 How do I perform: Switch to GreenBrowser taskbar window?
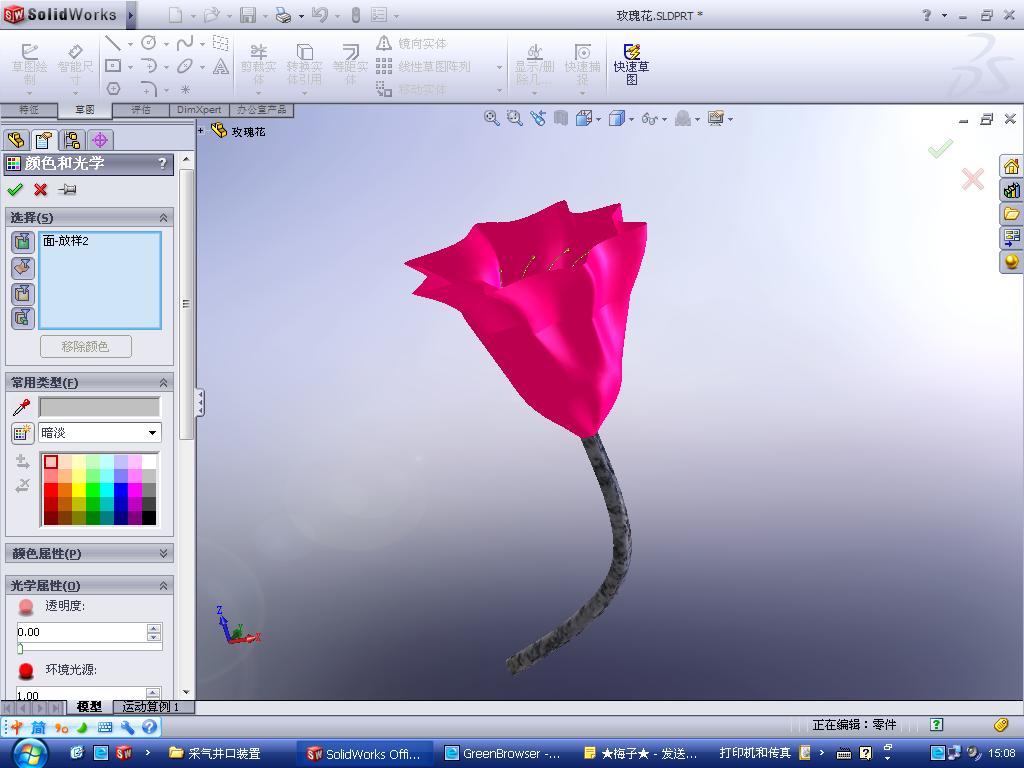pos(502,753)
